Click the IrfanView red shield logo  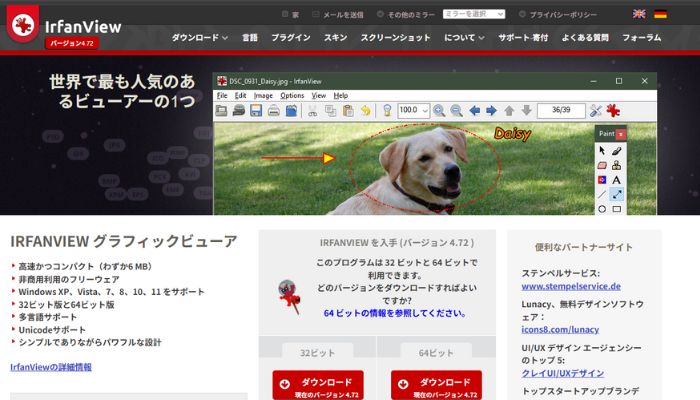point(23,24)
